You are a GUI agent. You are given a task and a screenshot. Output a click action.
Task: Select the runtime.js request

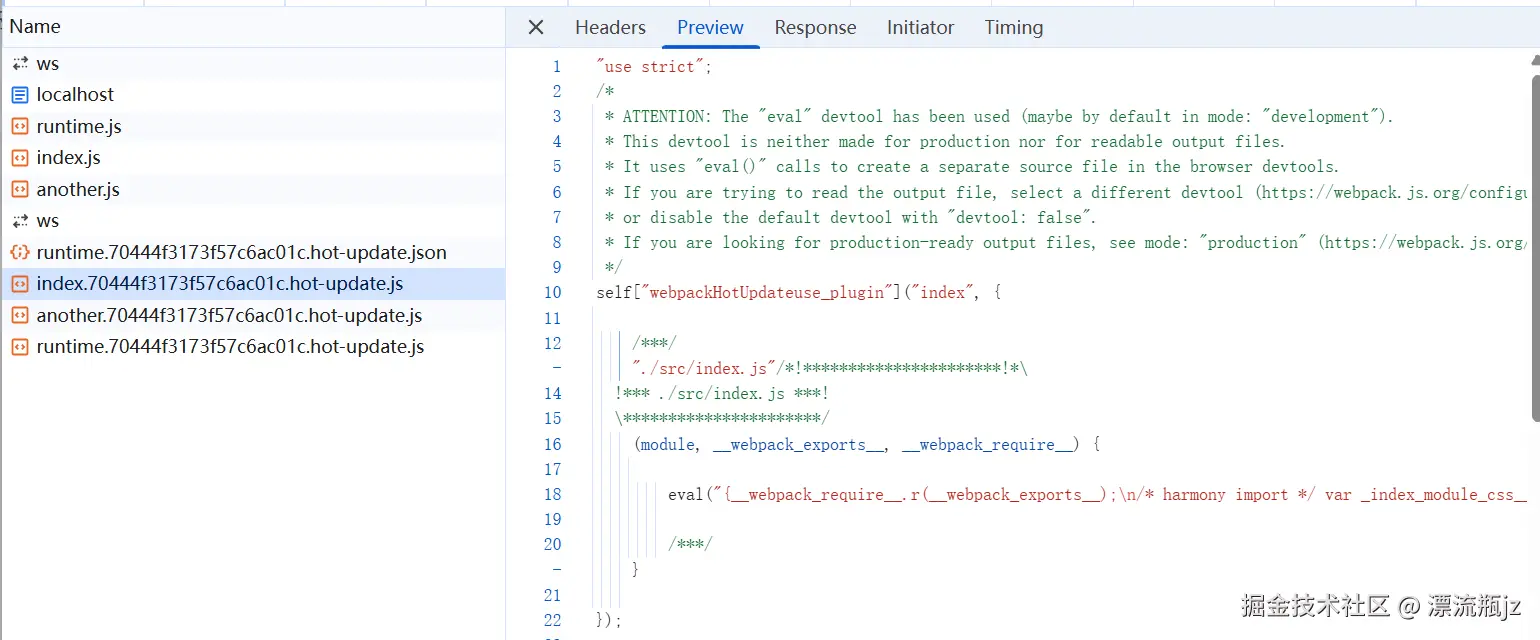pos(252,126)
